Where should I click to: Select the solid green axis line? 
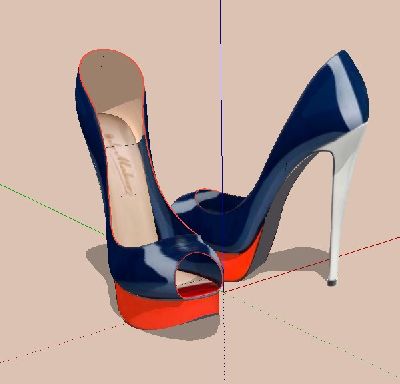[x=52, y=209]
